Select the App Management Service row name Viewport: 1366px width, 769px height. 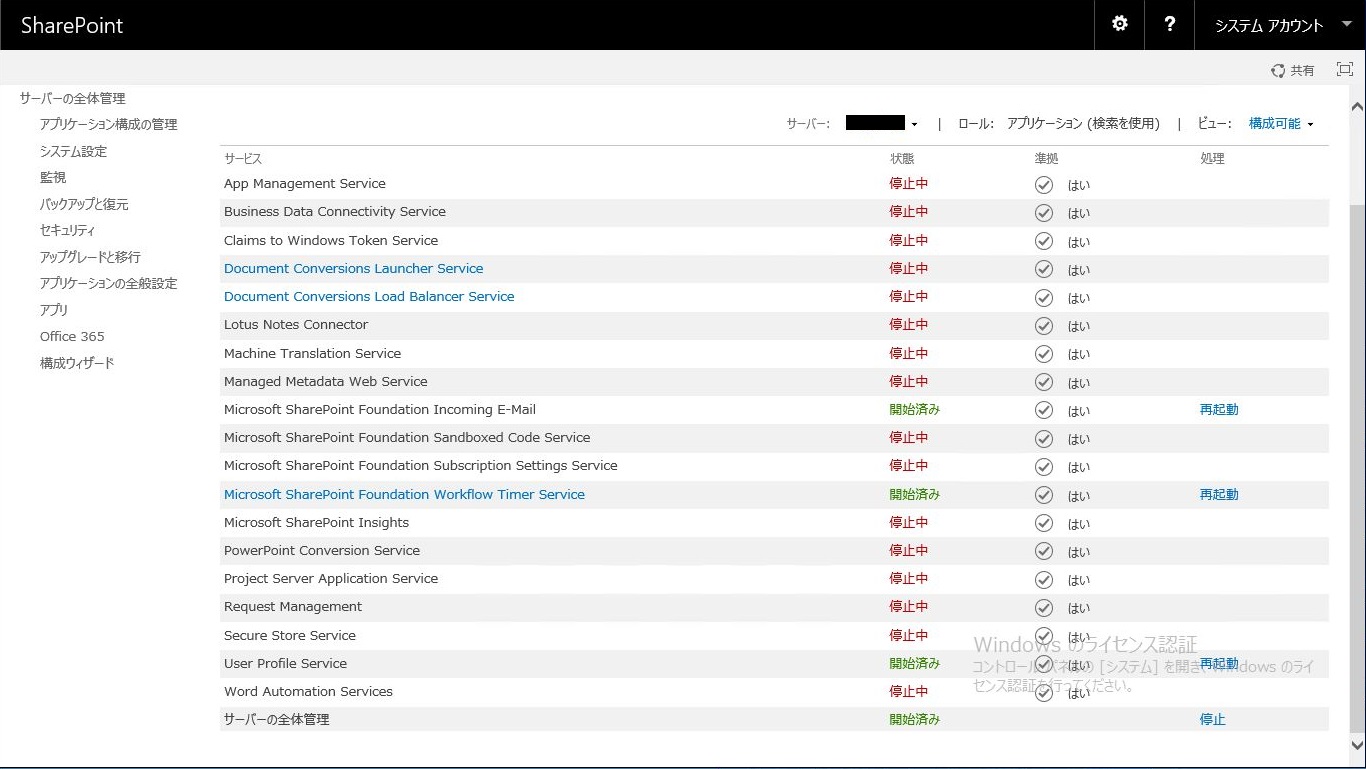pos(305,183)
